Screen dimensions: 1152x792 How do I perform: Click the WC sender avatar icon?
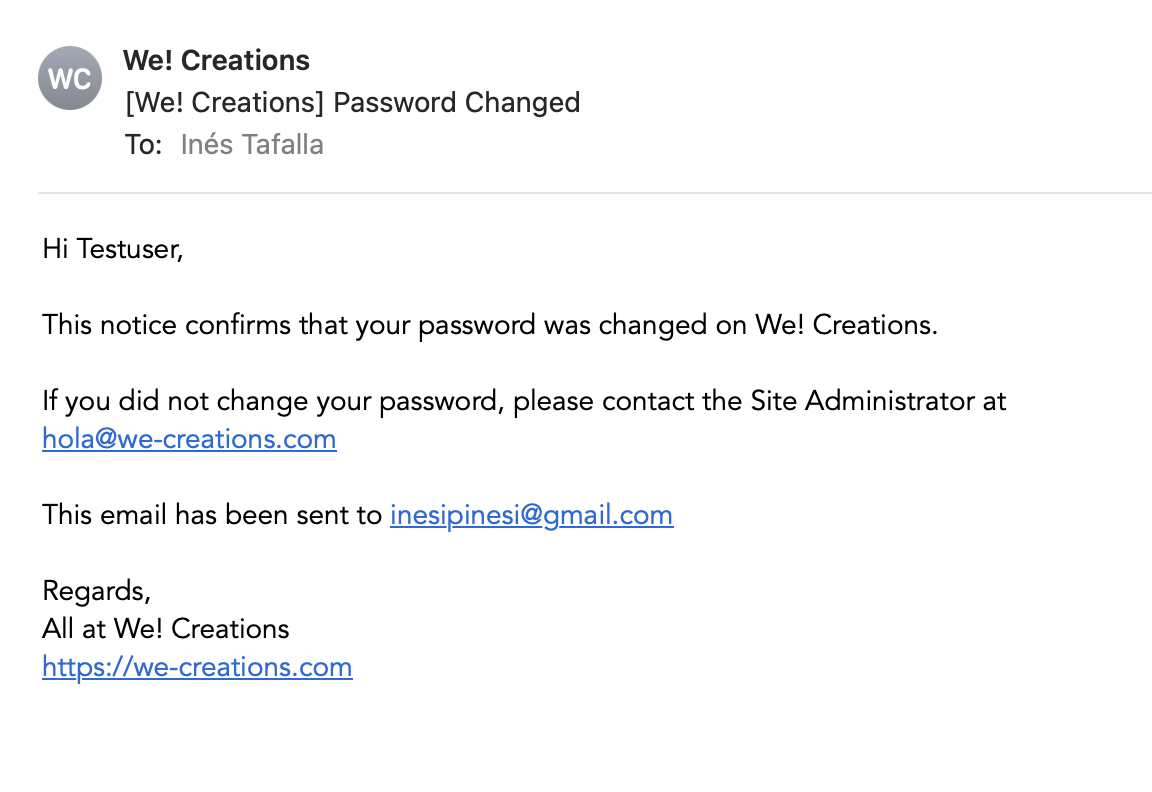(70, 78)
